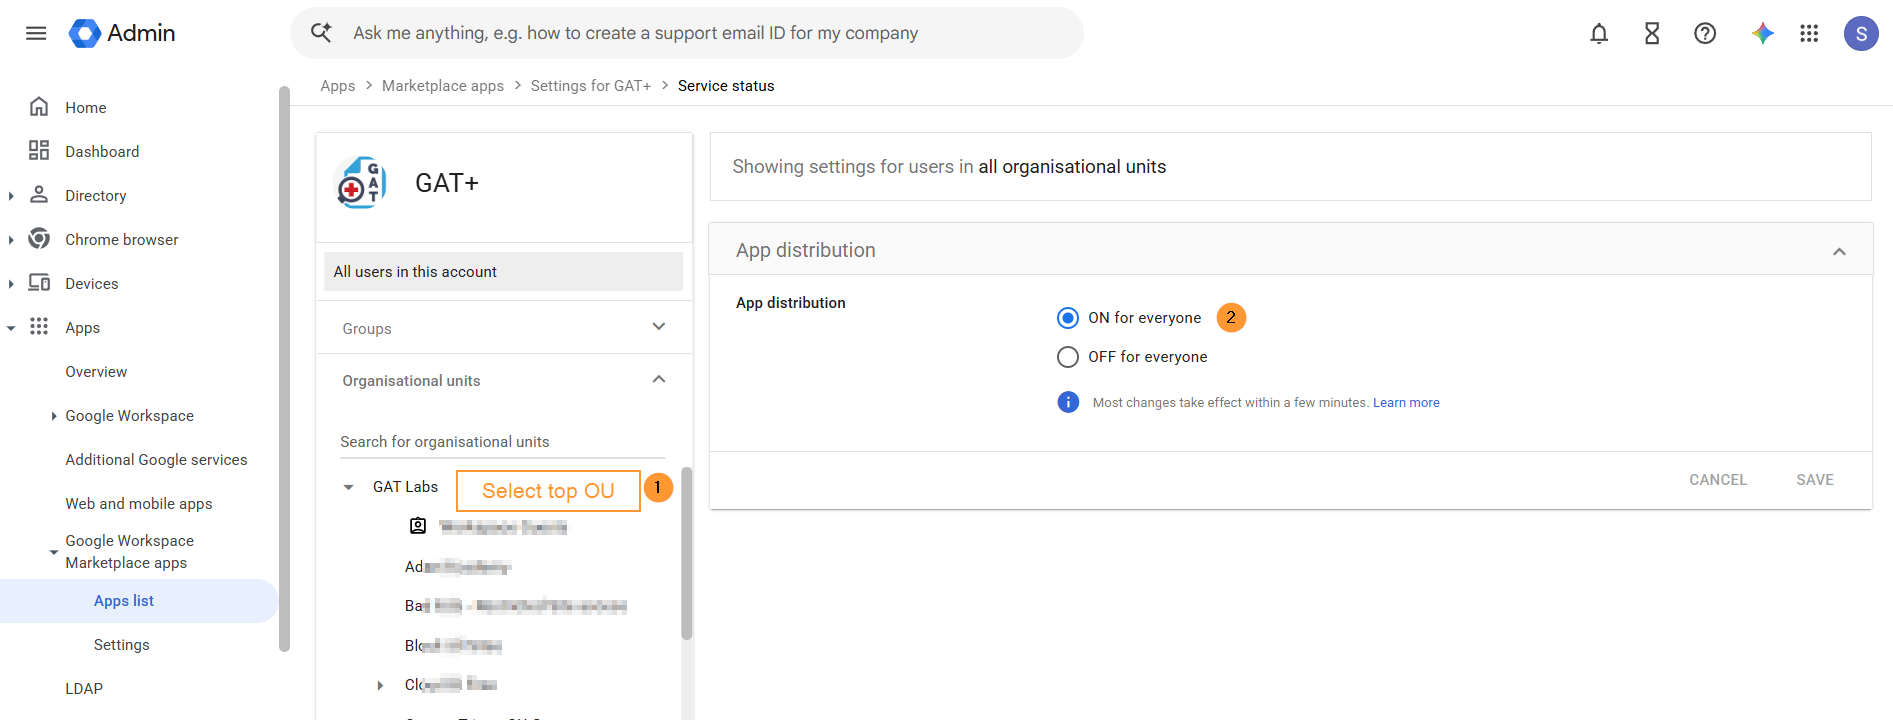Open the main hamburger menu
This screenshot has width=1893, height=720.
(36, 33)
